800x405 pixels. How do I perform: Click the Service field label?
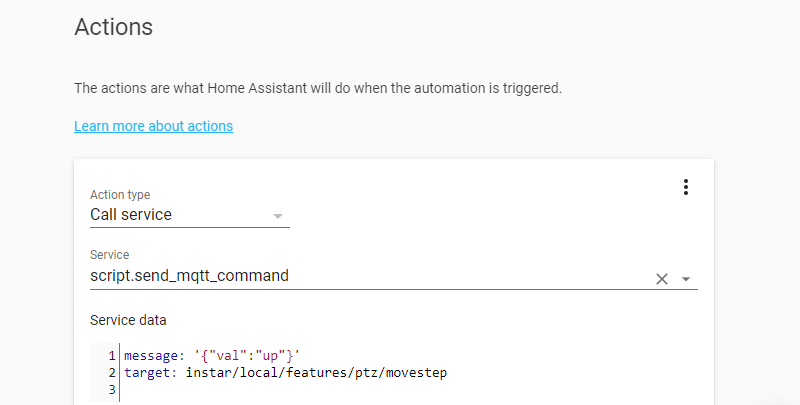pos(110,255)
